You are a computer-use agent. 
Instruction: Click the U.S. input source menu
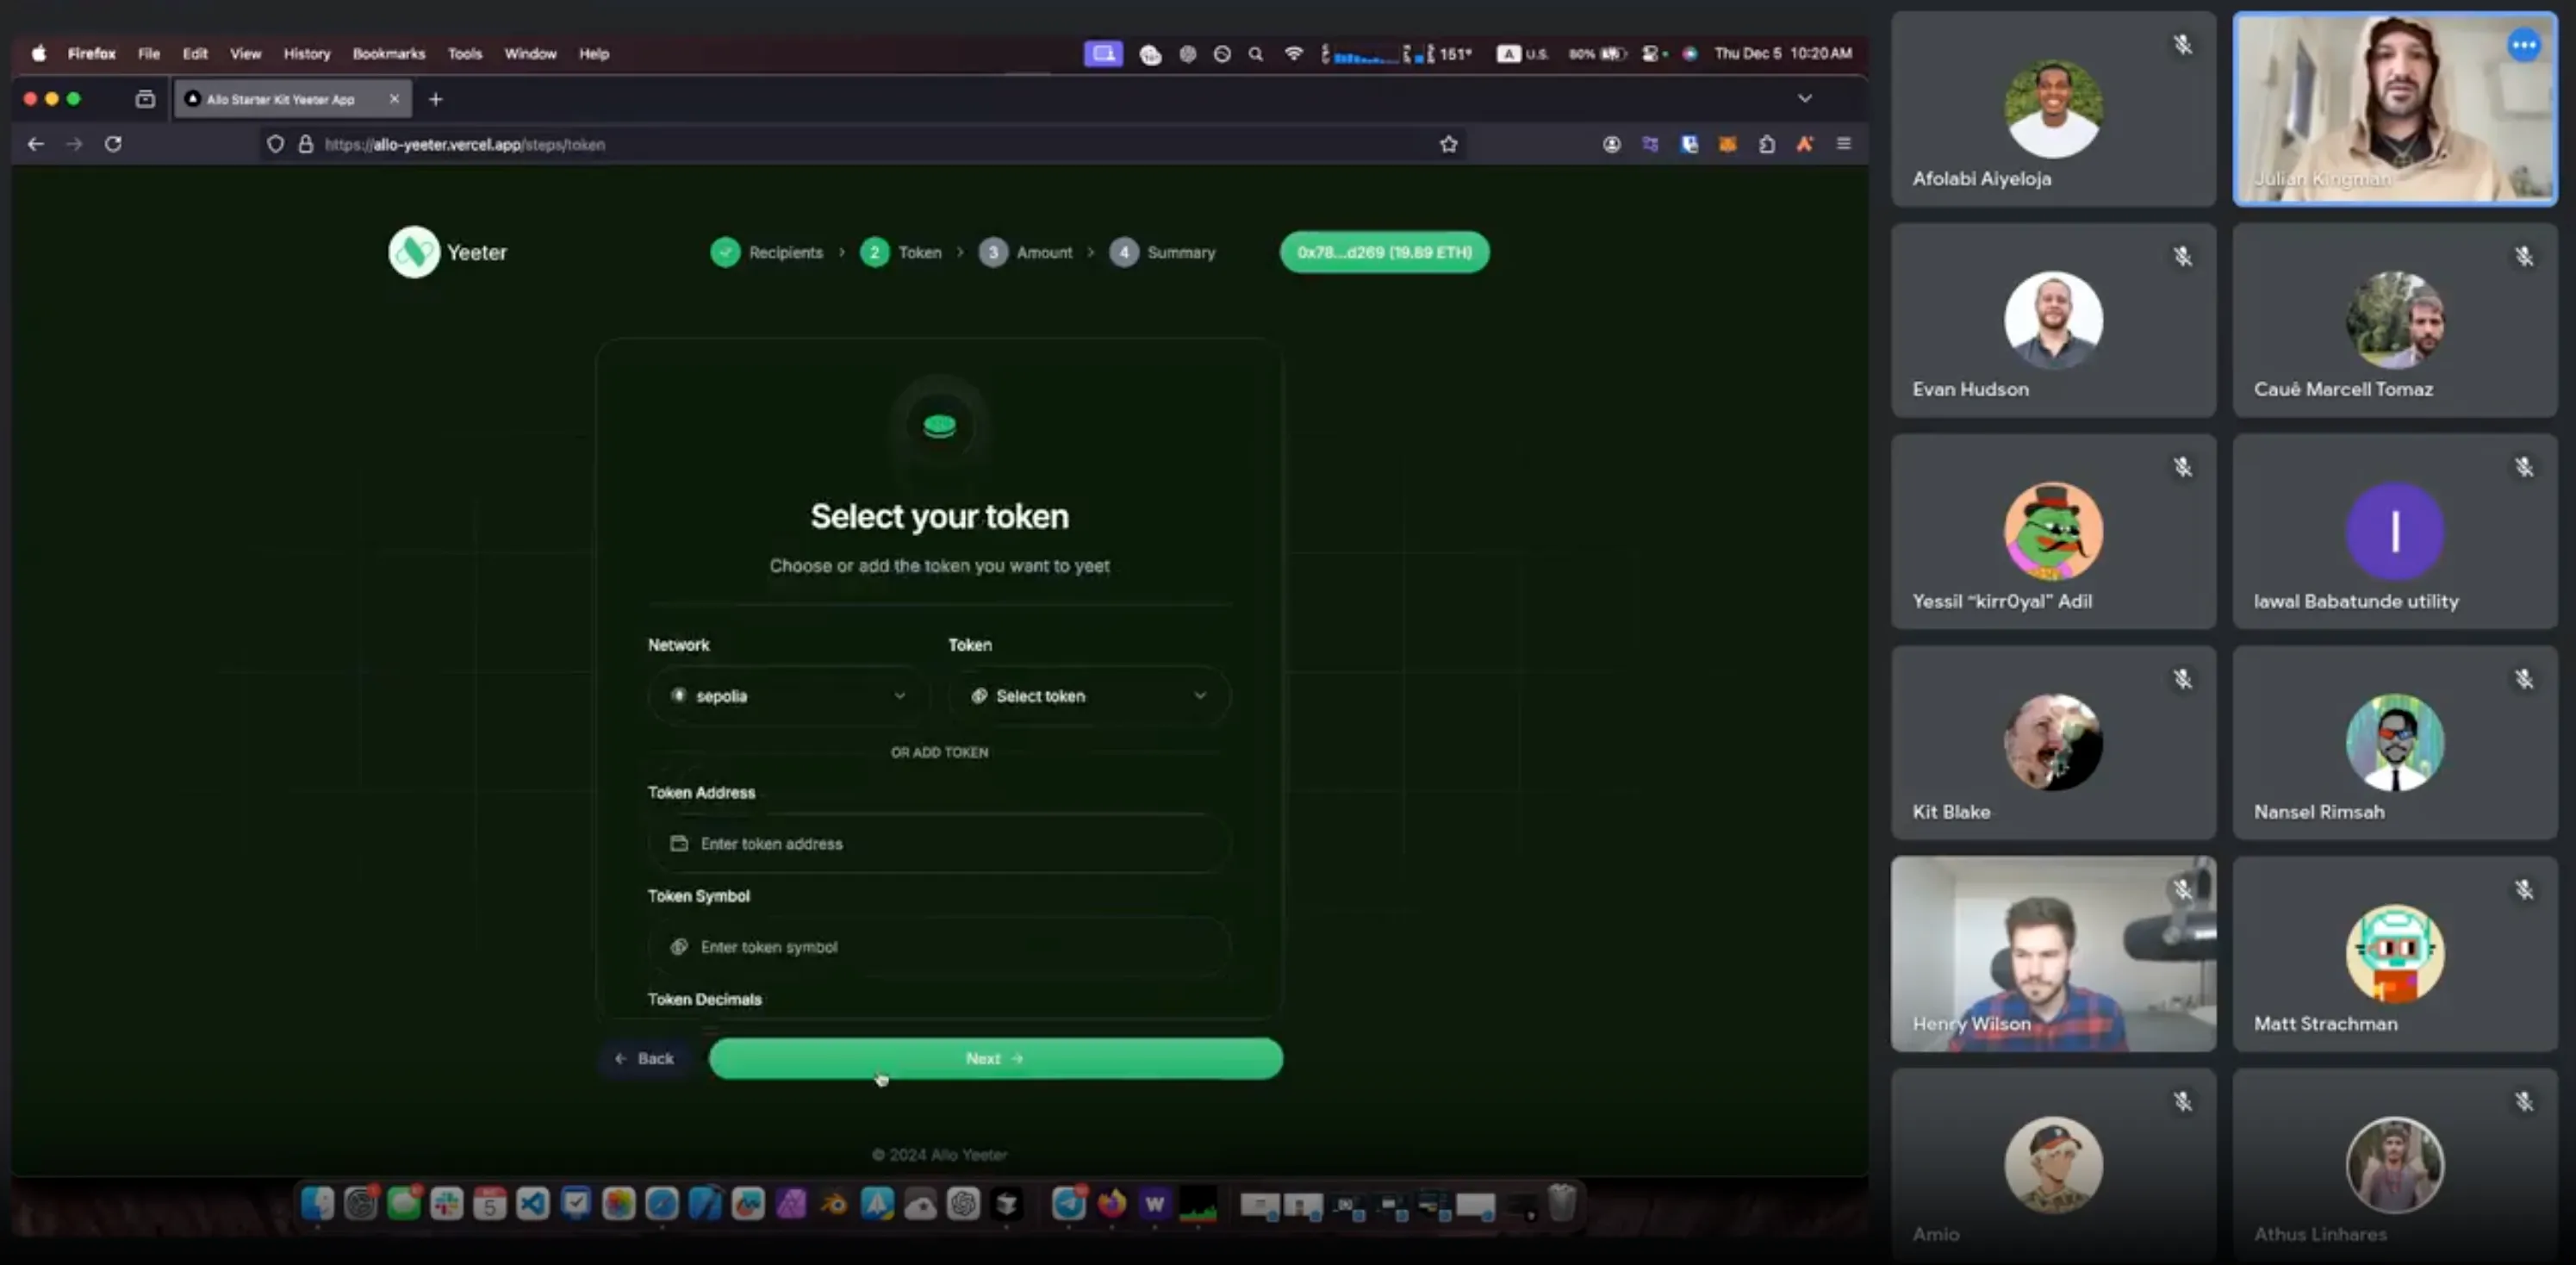click(x=1522, y=53)
